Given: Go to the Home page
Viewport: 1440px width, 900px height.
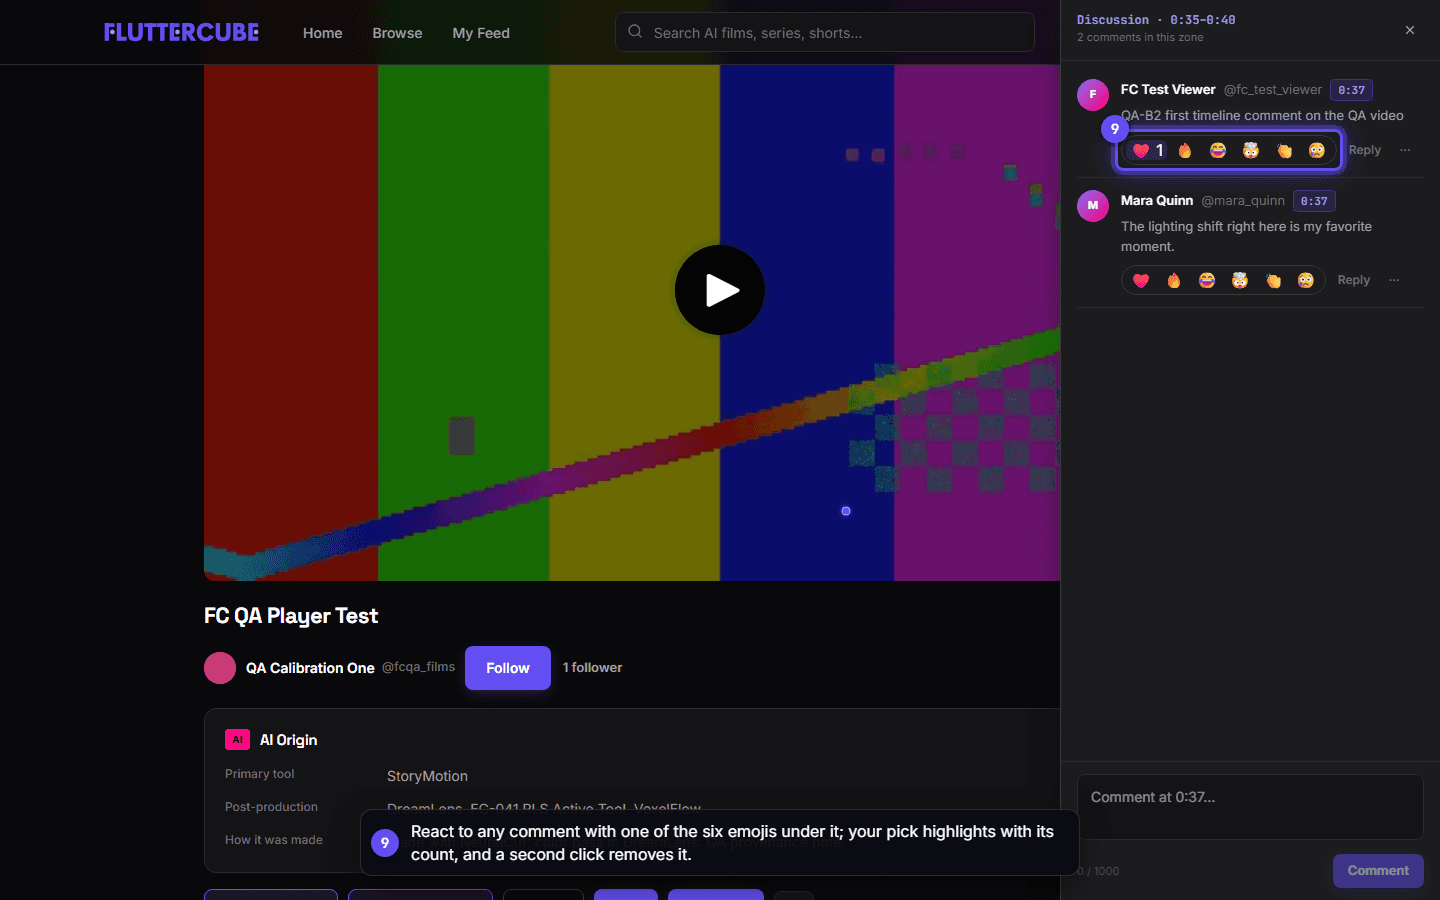Looking at the screenshot, I should tap(323, 33).
